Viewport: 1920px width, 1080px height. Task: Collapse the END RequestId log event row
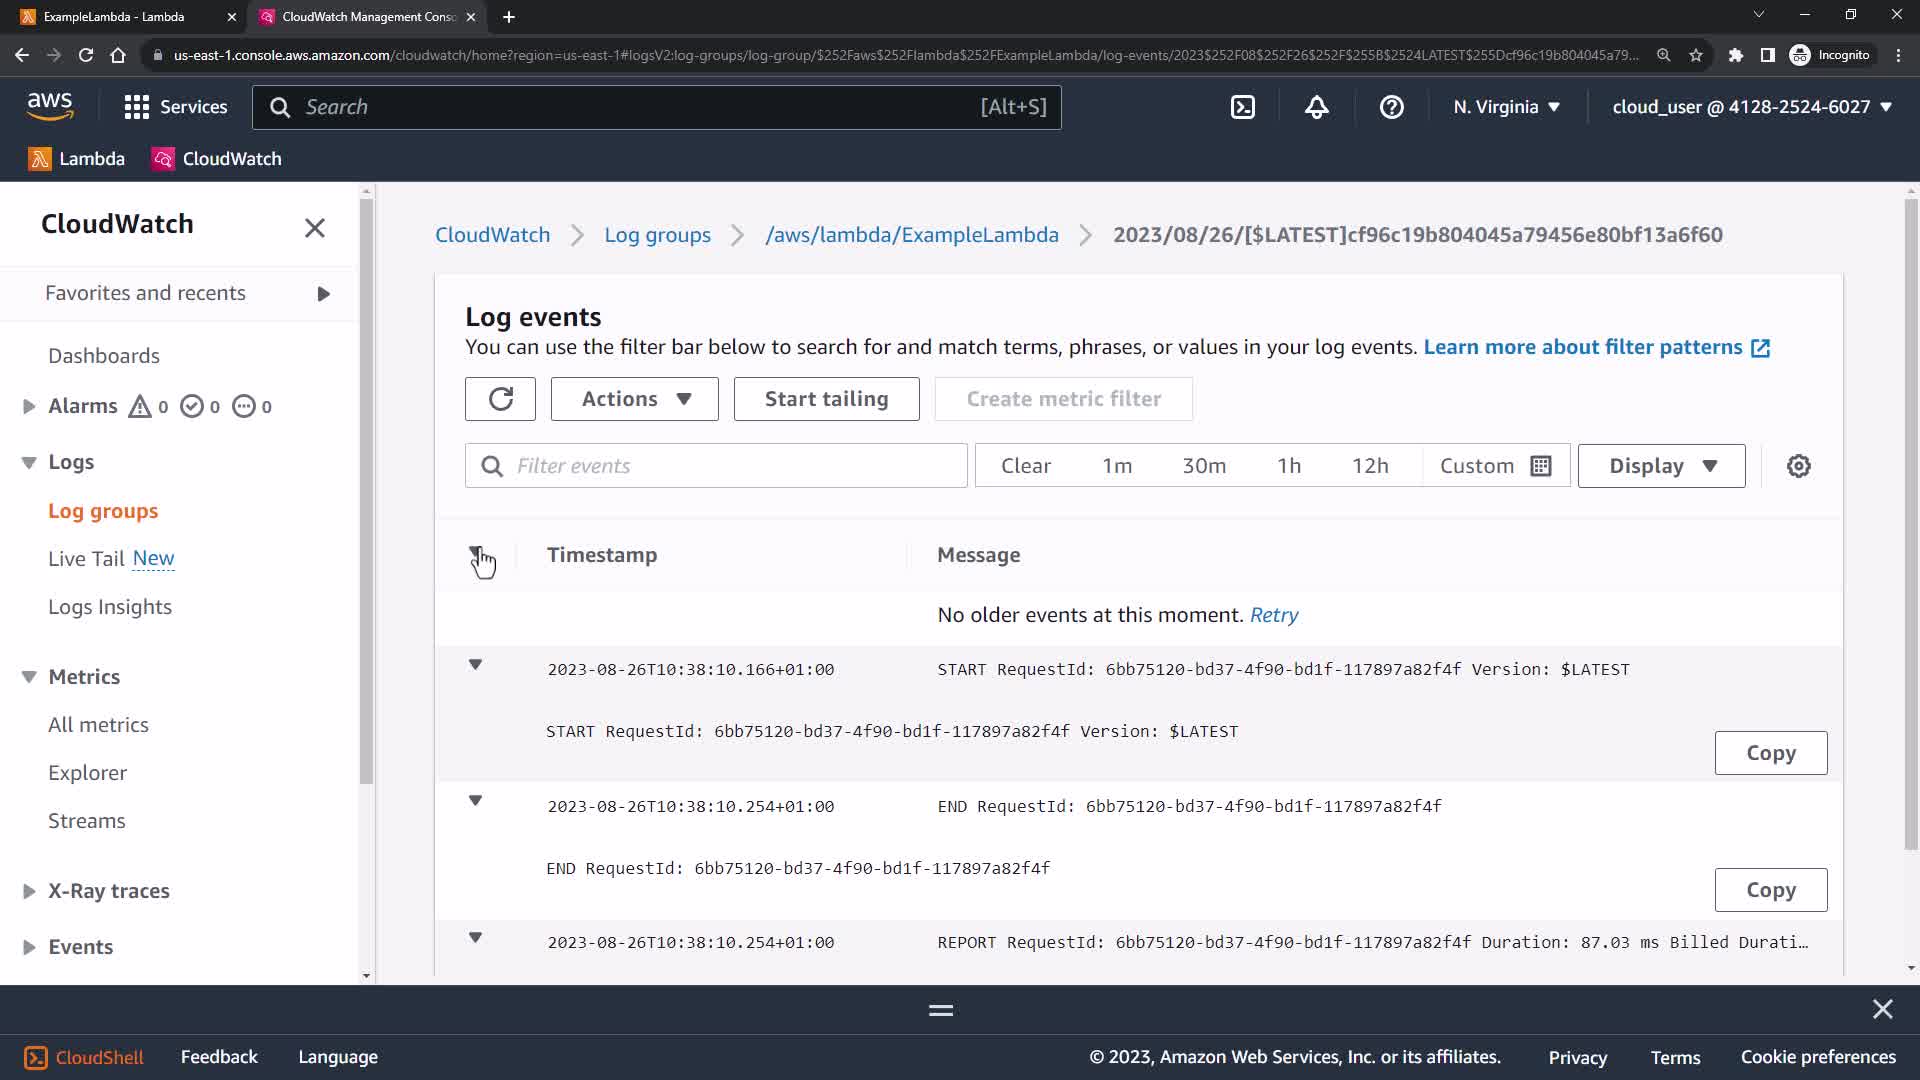476,801
